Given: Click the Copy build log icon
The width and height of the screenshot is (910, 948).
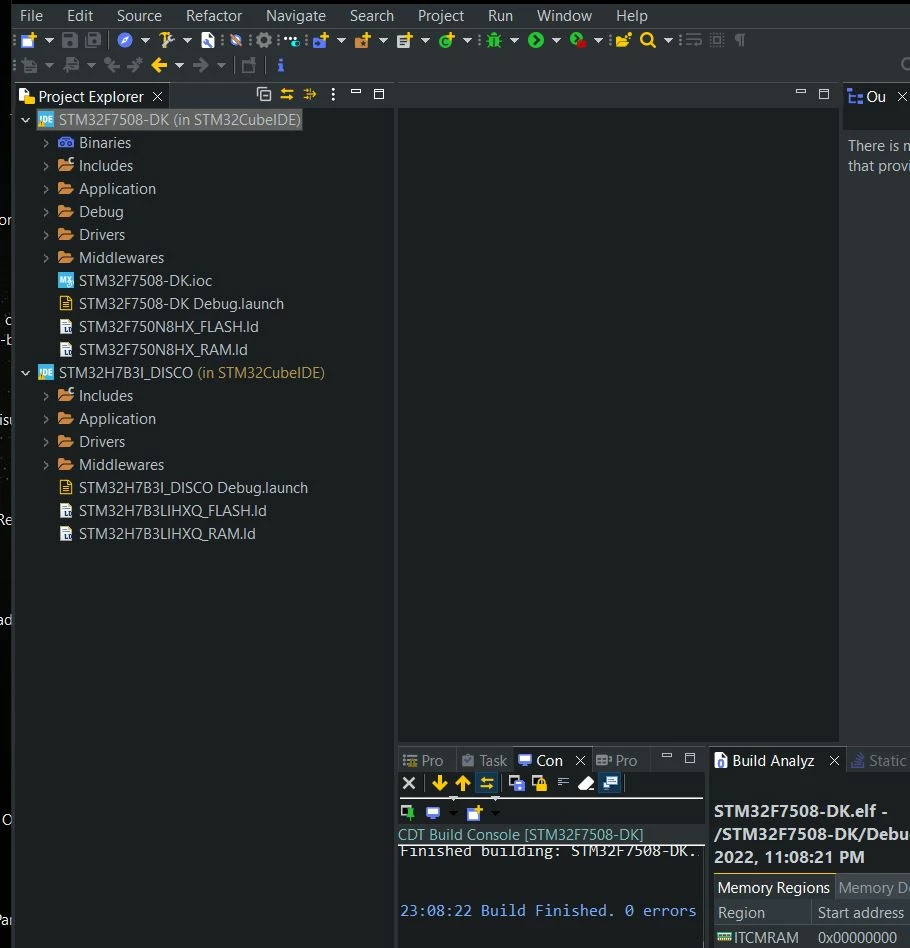Looking at the screenshot, I should [x=516, y=784].
